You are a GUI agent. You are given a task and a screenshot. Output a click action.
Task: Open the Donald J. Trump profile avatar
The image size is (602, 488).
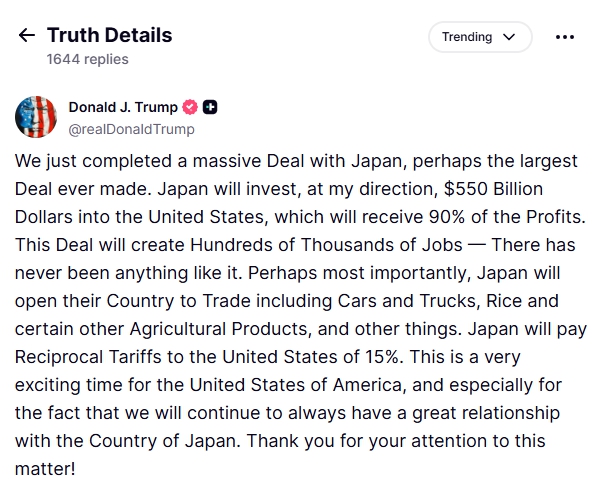(x=35, y=117)
